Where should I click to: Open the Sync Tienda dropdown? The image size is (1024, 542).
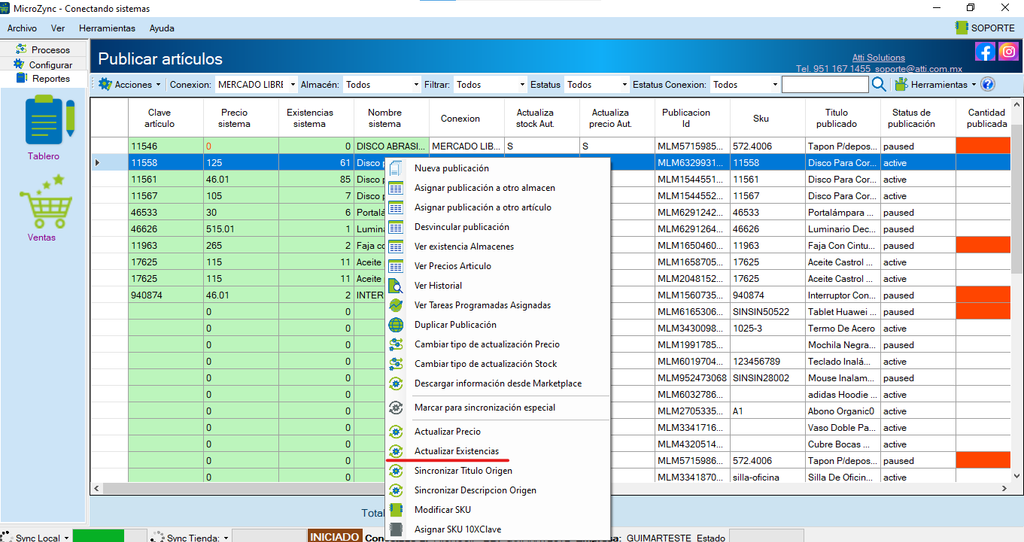[190, 537]
